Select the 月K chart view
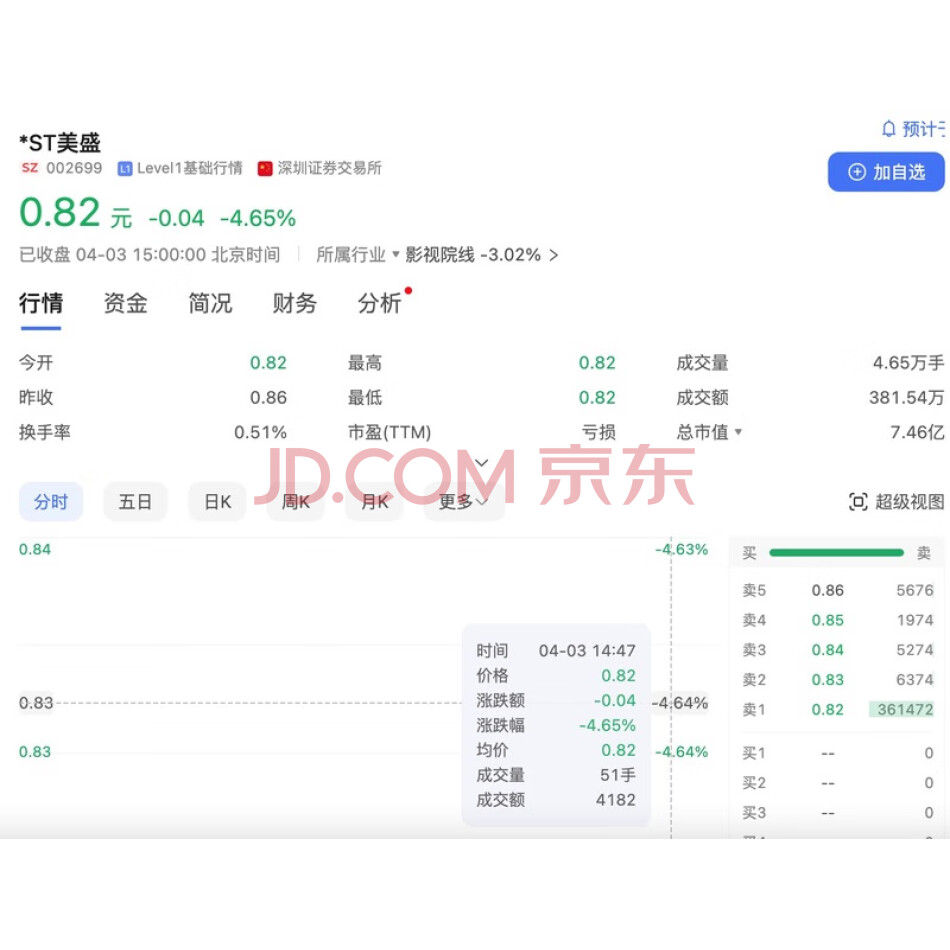This screenshot has width=950, height=950. (374, 502)
